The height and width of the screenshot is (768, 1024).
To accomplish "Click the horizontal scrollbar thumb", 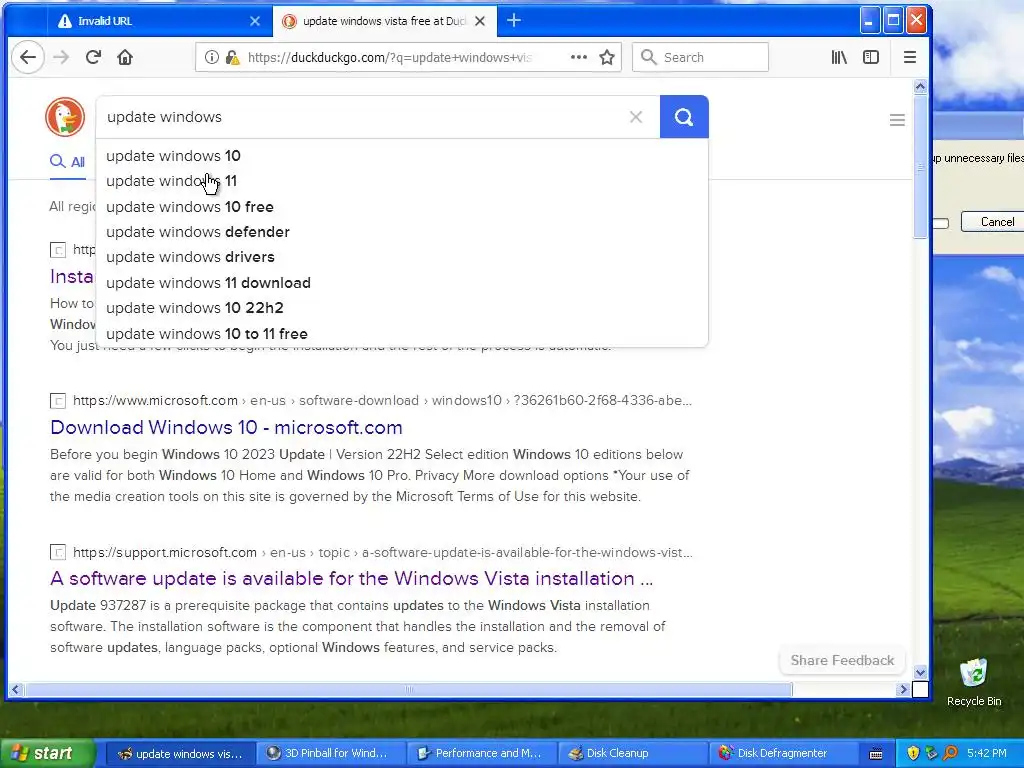I will pyautogui.click(x=408, y=689).
